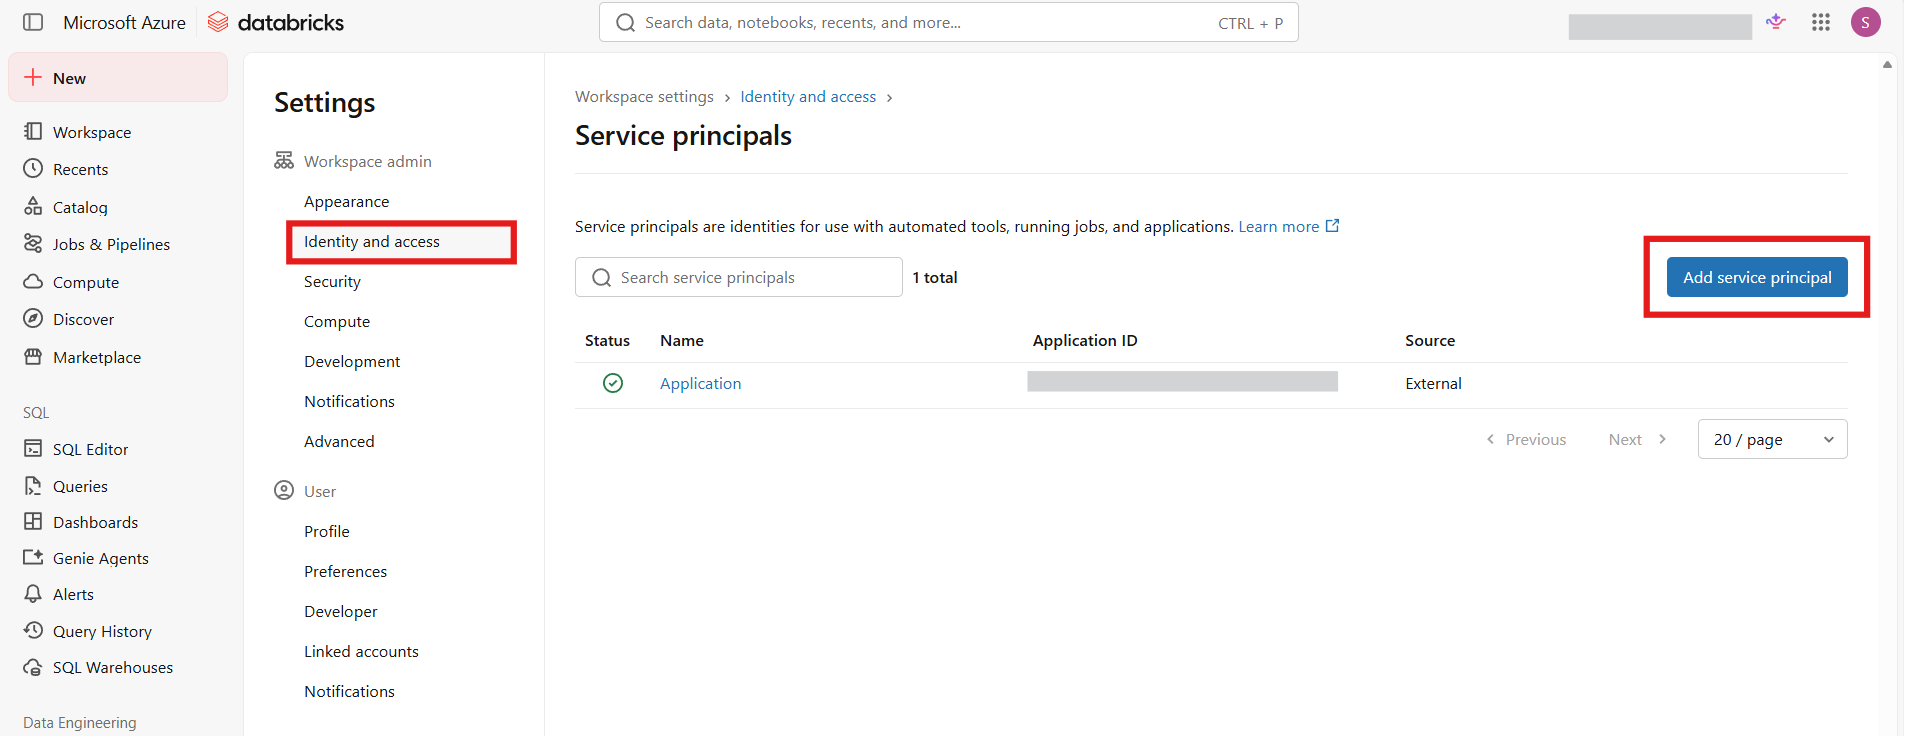Open the Learn more link
This screenshot has width=1907, height=736.
(x=1288, y=226)
